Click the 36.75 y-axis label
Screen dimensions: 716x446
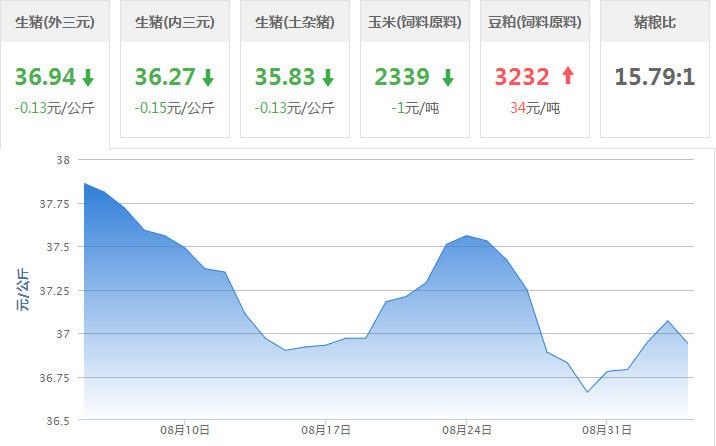55,378
